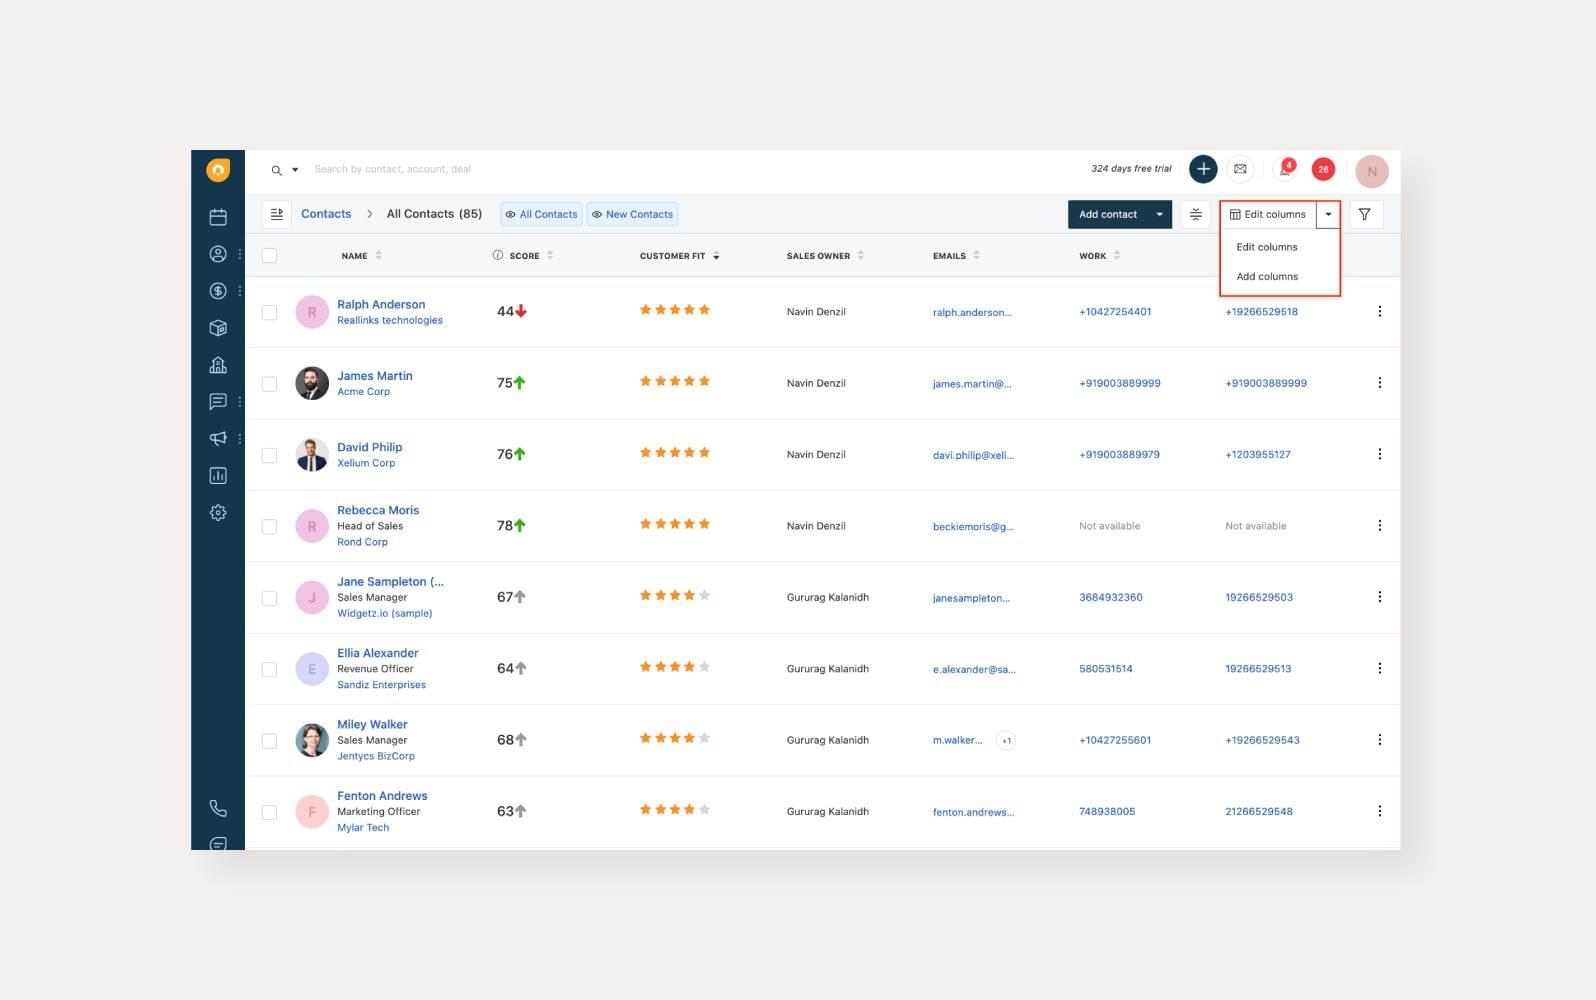Open the campaigns megaphone icon in sidebar
1596x1000 pixels.
coord(218,439)
